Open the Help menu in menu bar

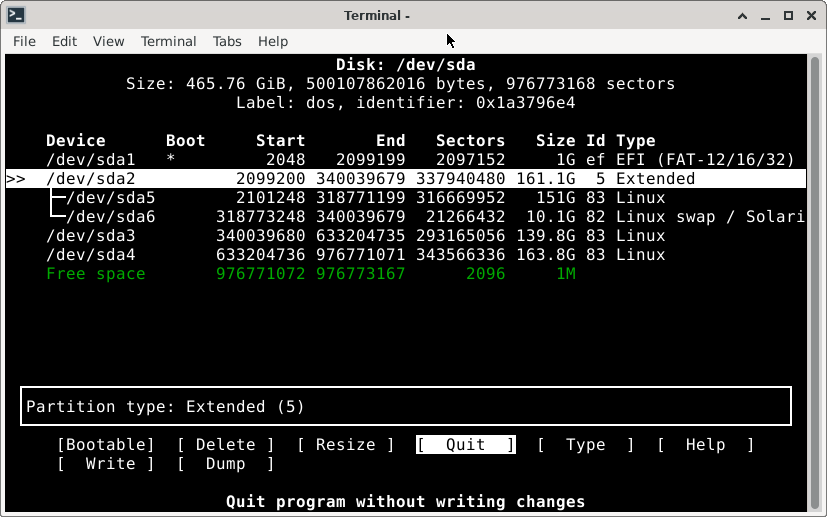(x=273, y=41)
